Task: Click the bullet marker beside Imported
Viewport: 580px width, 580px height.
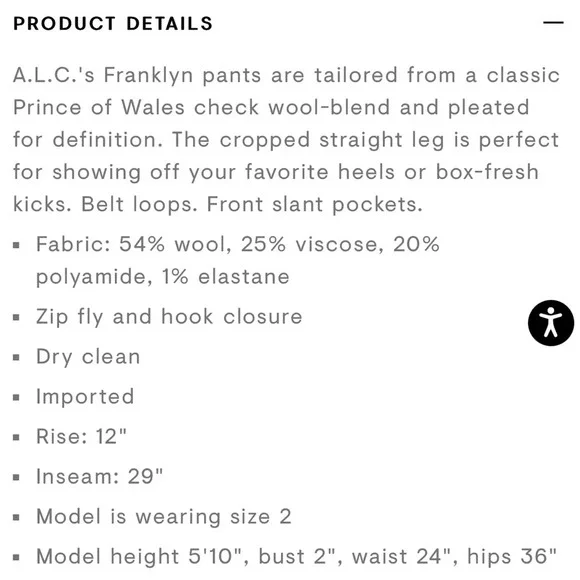Action: 16,397
